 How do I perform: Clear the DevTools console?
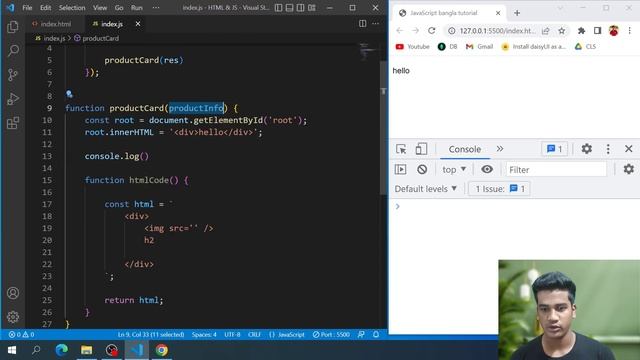pyautogui.click(x=422, y=169)
